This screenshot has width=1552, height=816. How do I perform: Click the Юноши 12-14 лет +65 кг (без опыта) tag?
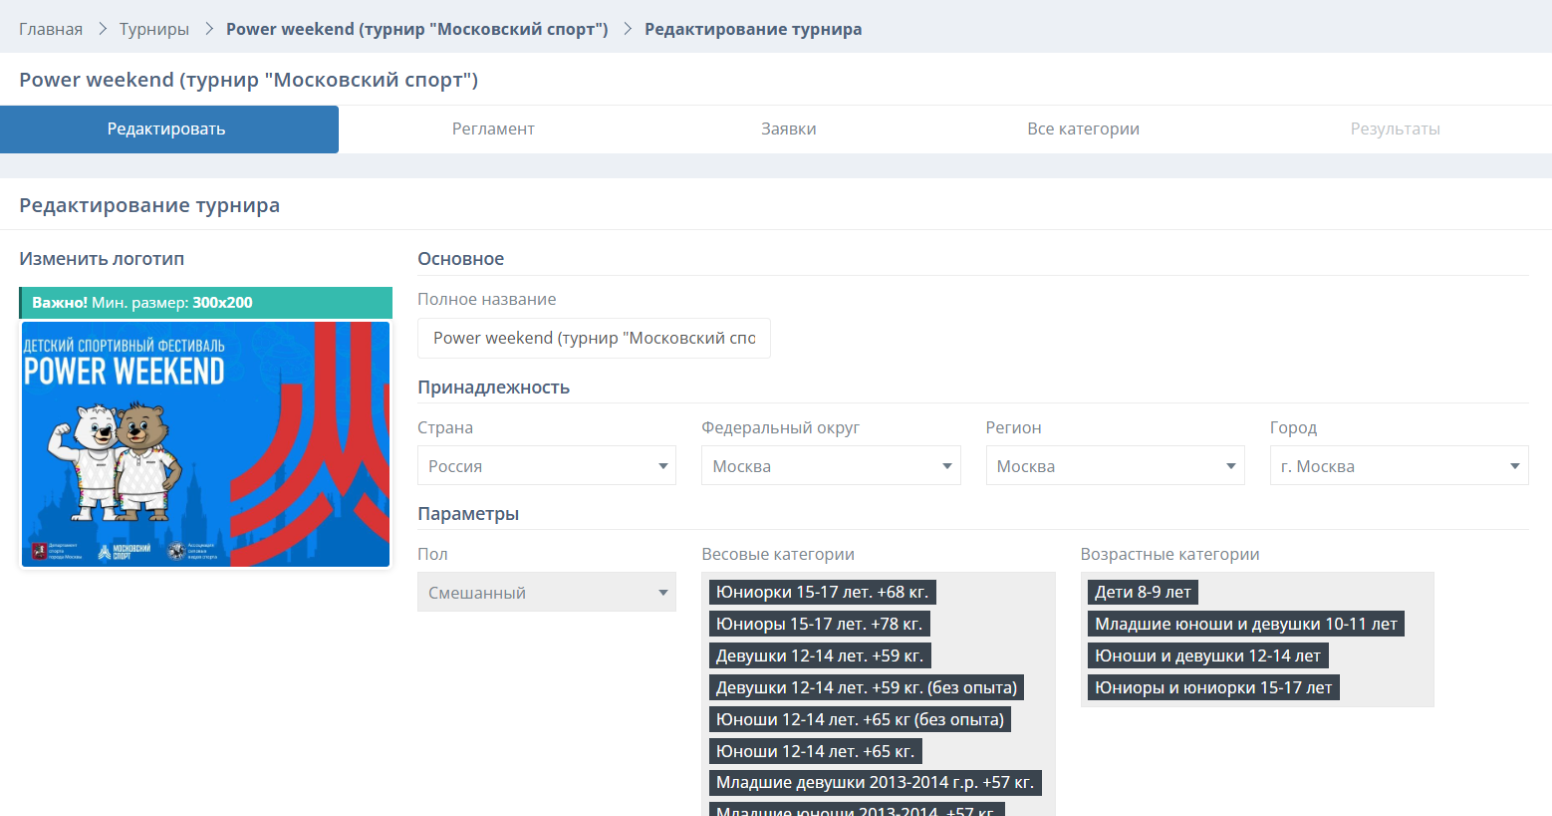click(859, 719)
